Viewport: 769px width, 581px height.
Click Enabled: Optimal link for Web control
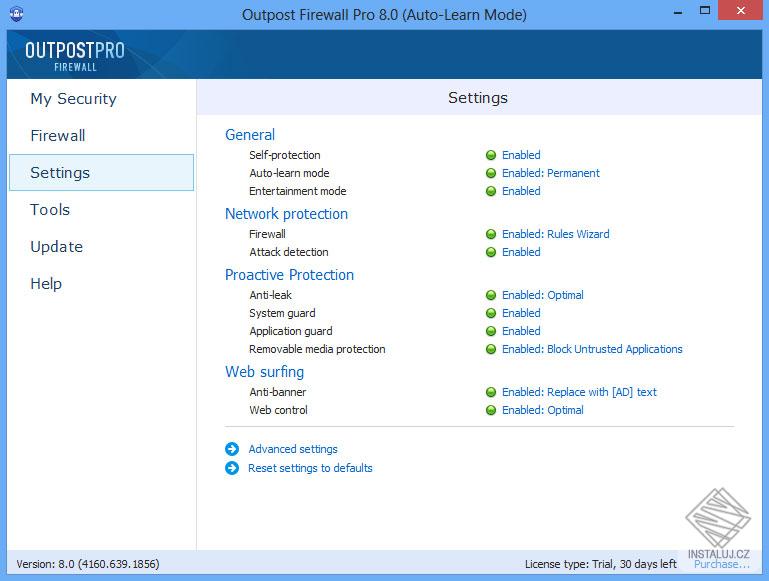[x=542, y=410]
